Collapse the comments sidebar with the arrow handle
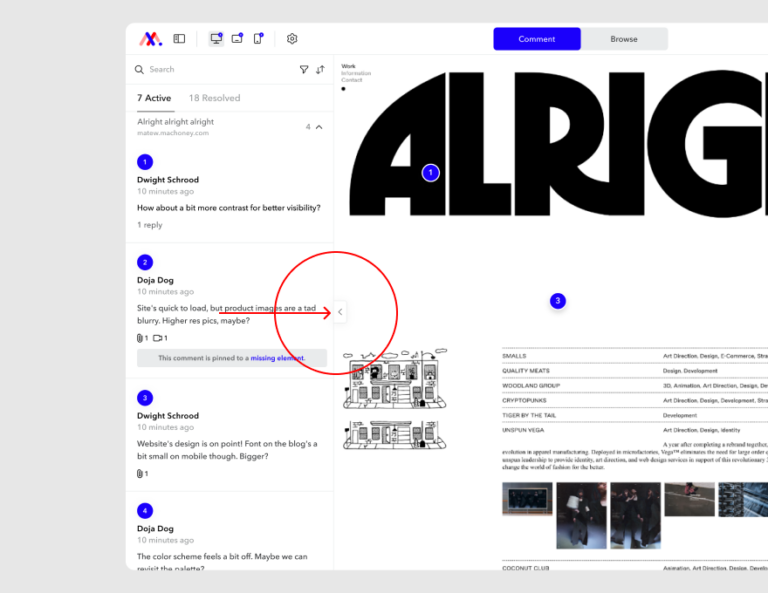The height and width of the screenshot is (593, 768). click(x=340, y=312)
